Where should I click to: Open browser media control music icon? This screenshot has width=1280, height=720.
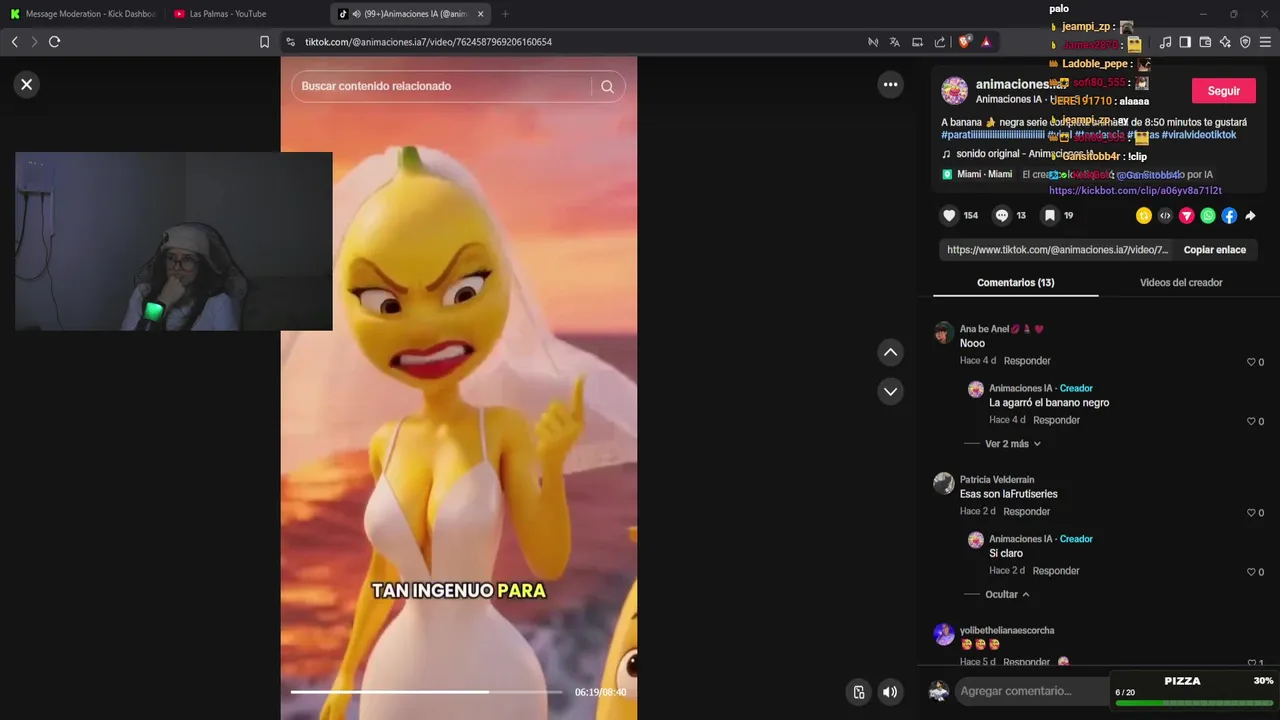click(x=1165, y=42)
